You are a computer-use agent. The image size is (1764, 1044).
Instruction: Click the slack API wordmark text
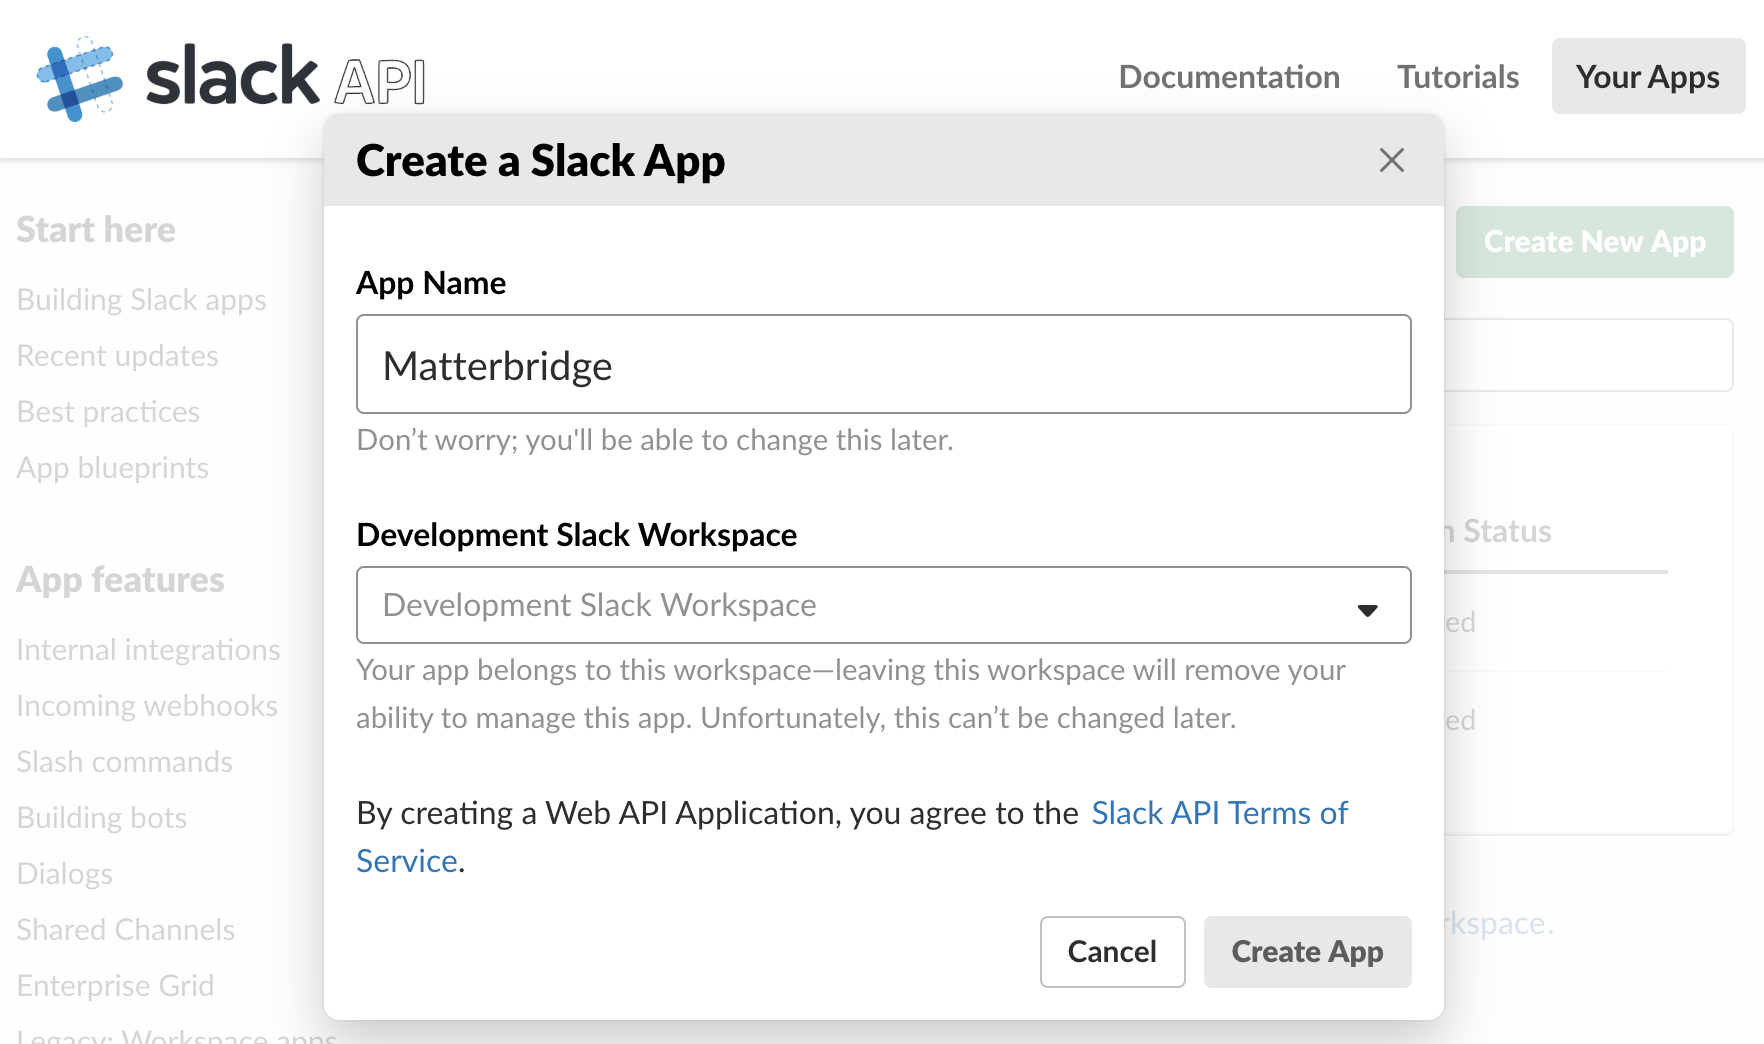point(286,78)
